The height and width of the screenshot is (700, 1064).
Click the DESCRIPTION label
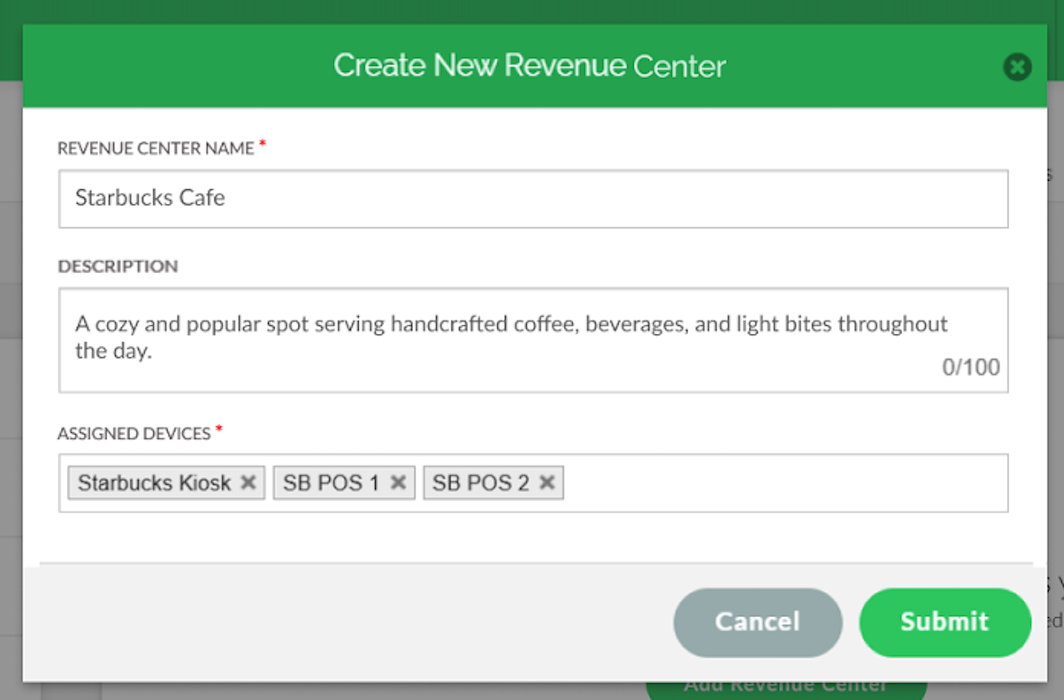point(118,266)
